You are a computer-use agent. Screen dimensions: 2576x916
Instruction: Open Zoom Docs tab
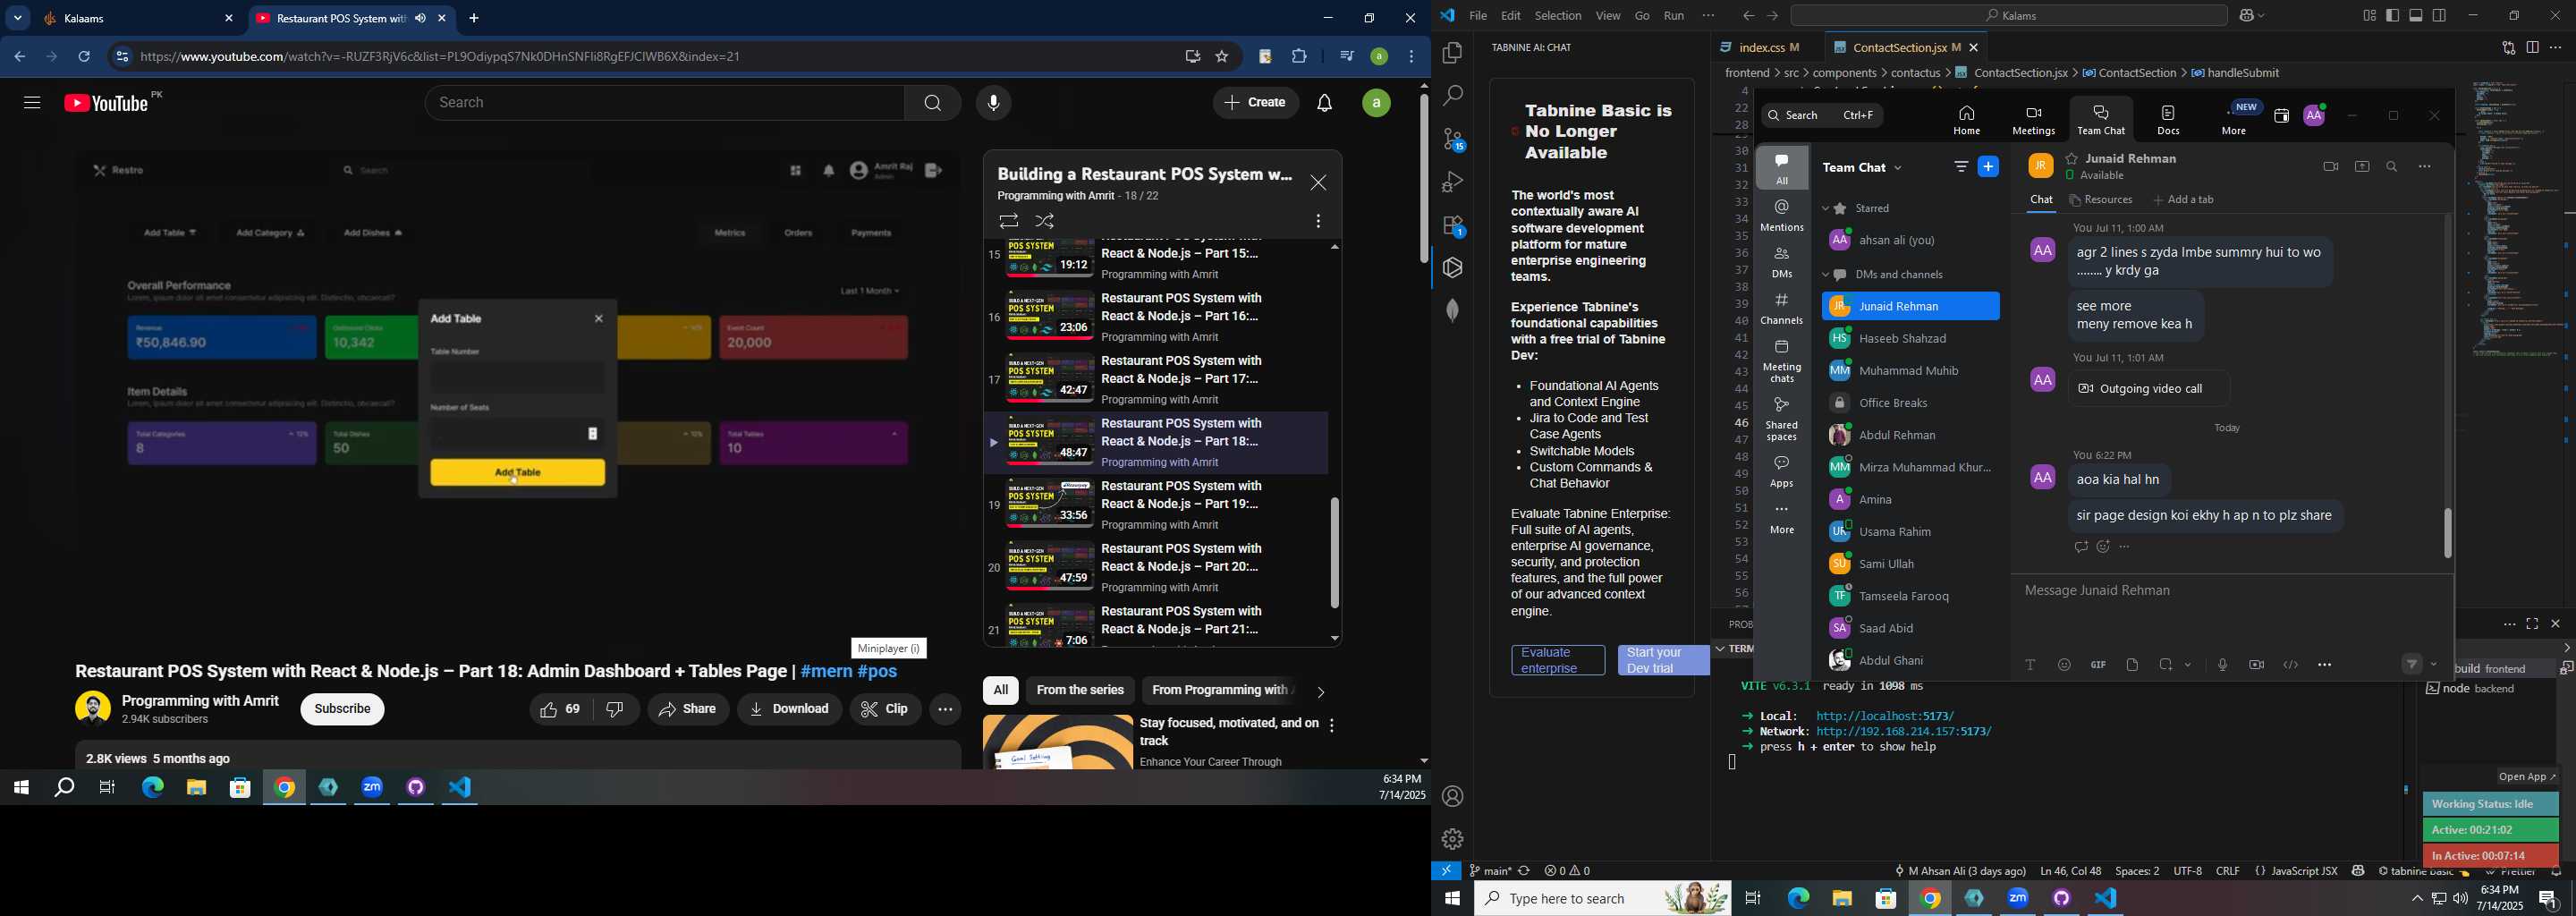(2169, 120)
